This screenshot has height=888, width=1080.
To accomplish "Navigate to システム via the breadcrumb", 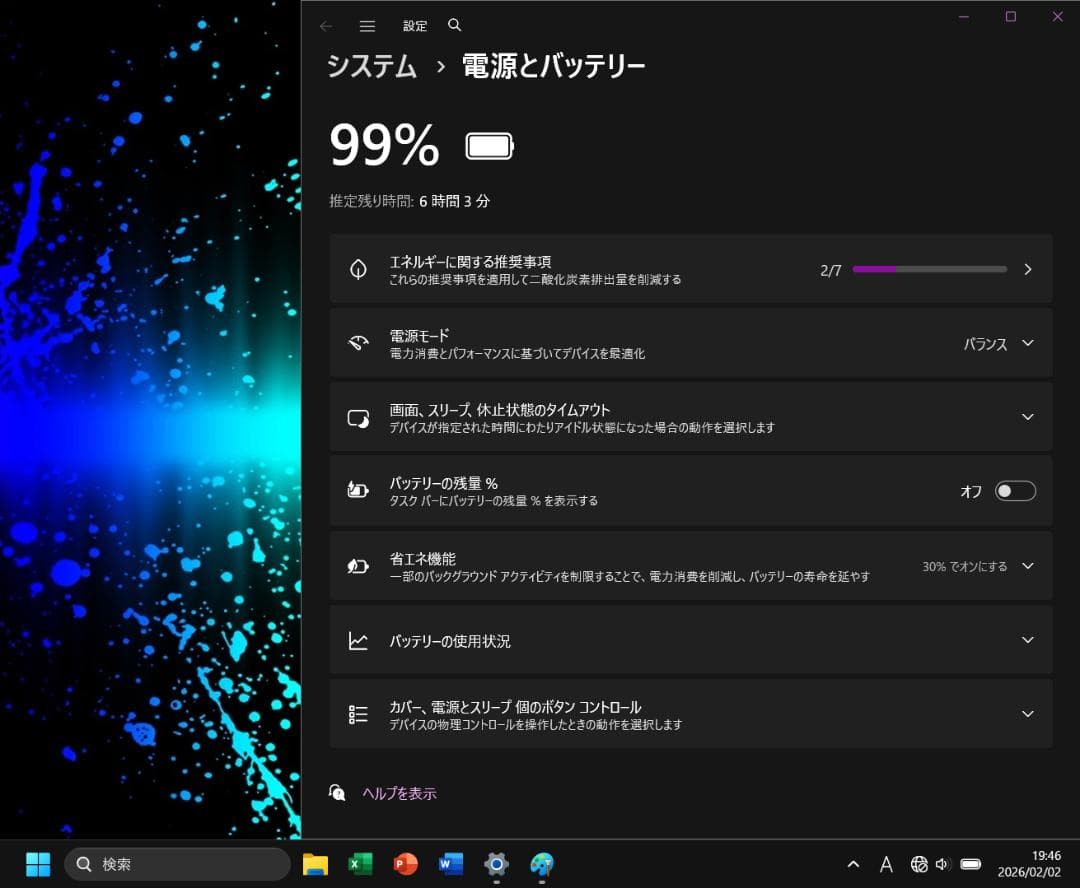I will 370,66.
